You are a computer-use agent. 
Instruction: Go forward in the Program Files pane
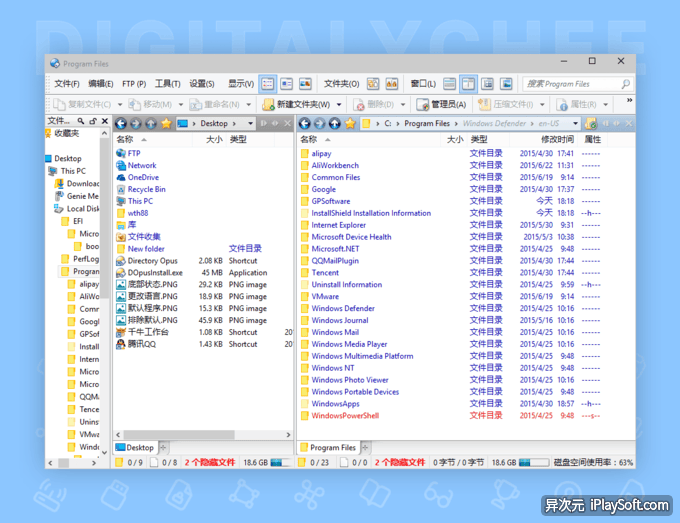coord(320,124)
